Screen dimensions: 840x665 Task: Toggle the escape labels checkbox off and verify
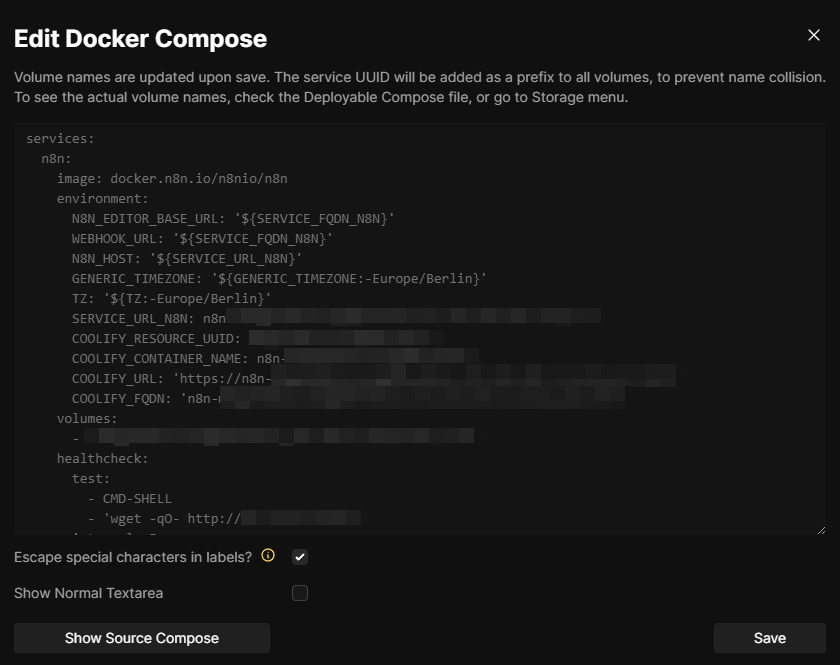300,557
